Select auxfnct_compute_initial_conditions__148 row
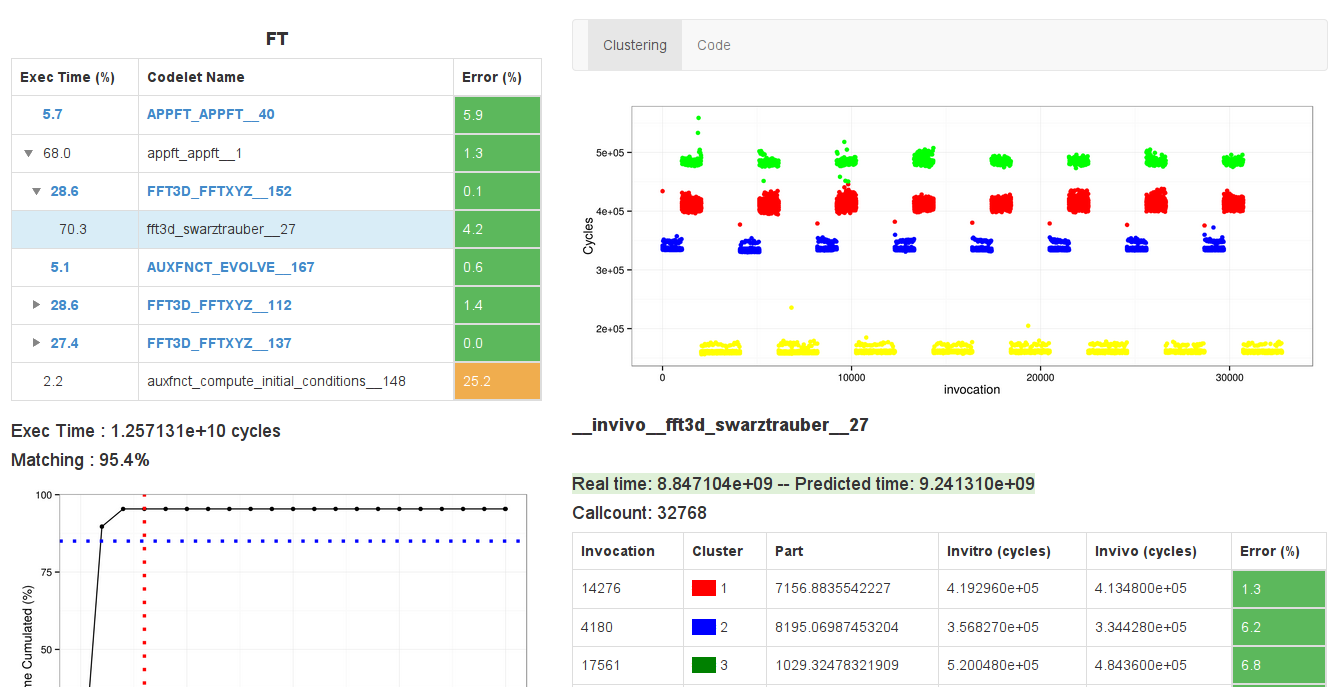This screenshot has height=687, width=1330. (276, 381)
